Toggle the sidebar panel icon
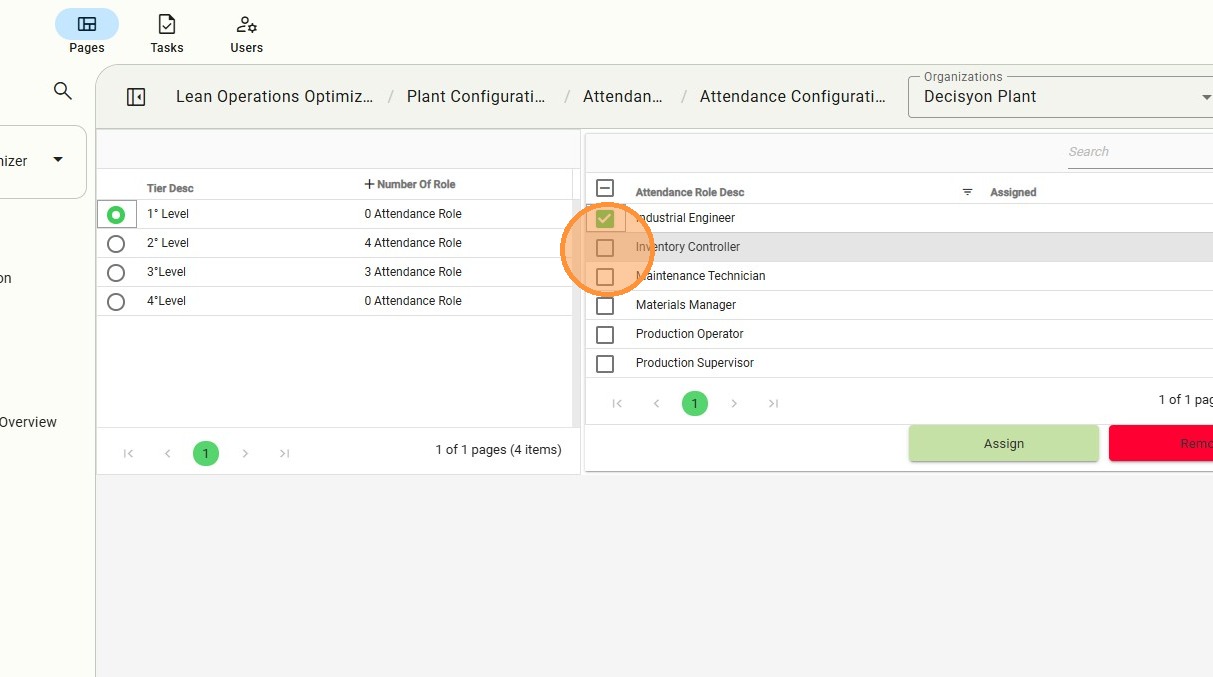Screen dimensions: 1213x677 (x=136, y=97)
